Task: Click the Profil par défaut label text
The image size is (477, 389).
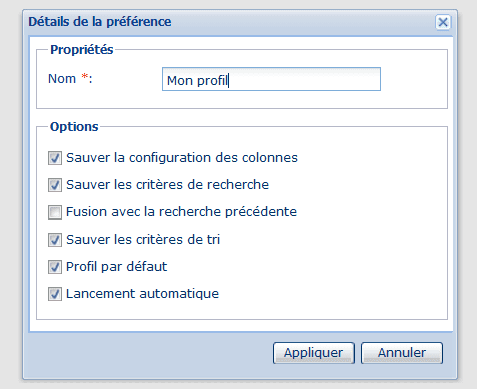Action: click(116, 267)
